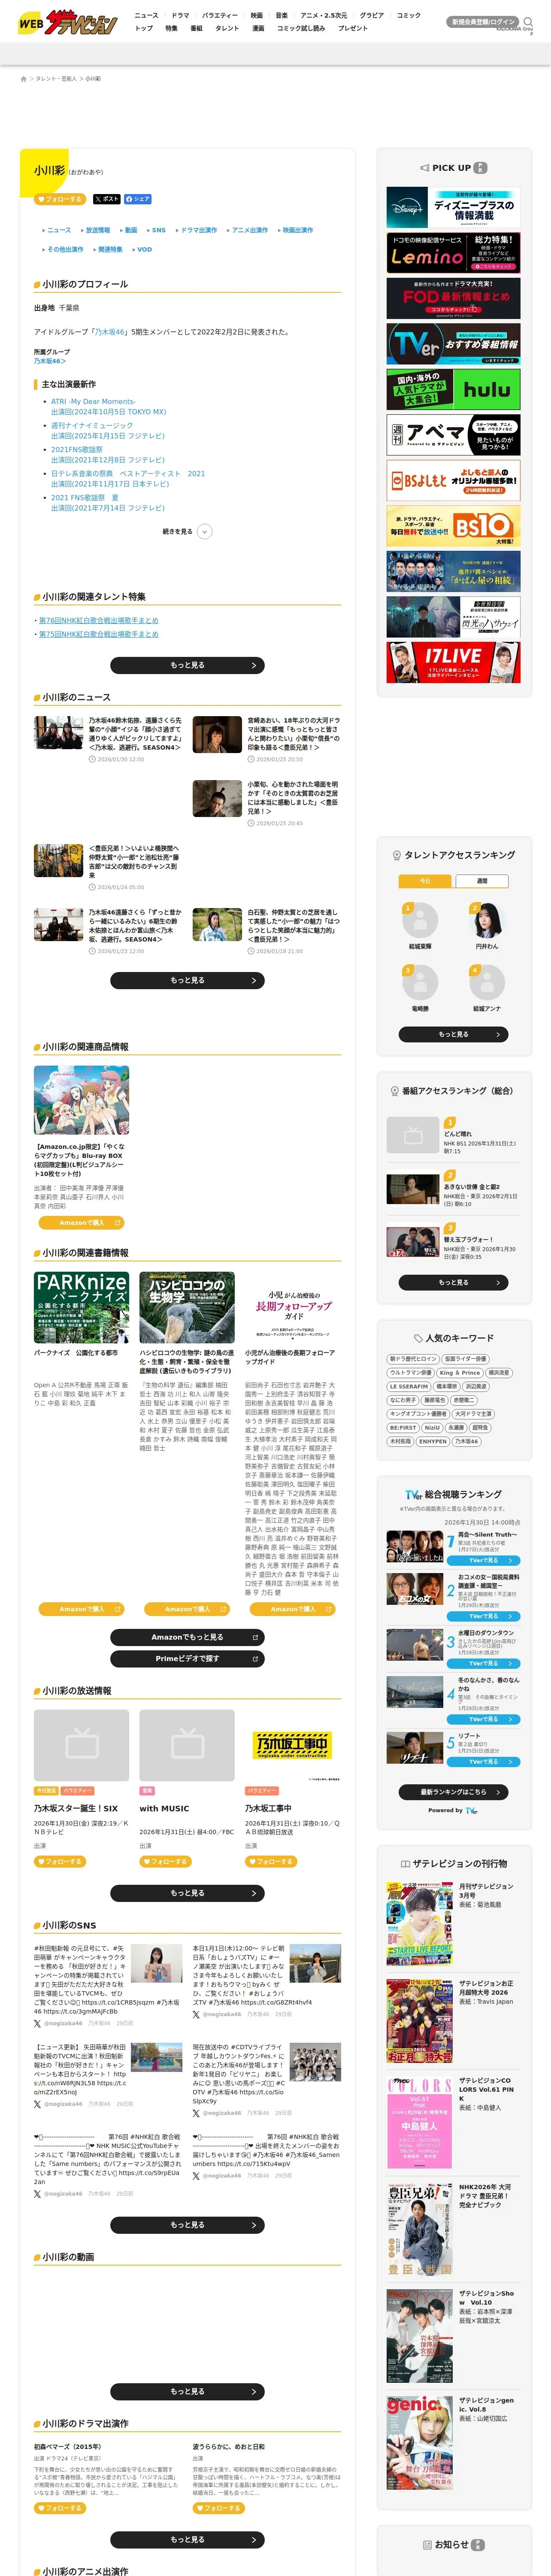Screen dimensions: 551x2576
Task: Open the 週刊アベマ banner
Action: (x=453, y=435)
